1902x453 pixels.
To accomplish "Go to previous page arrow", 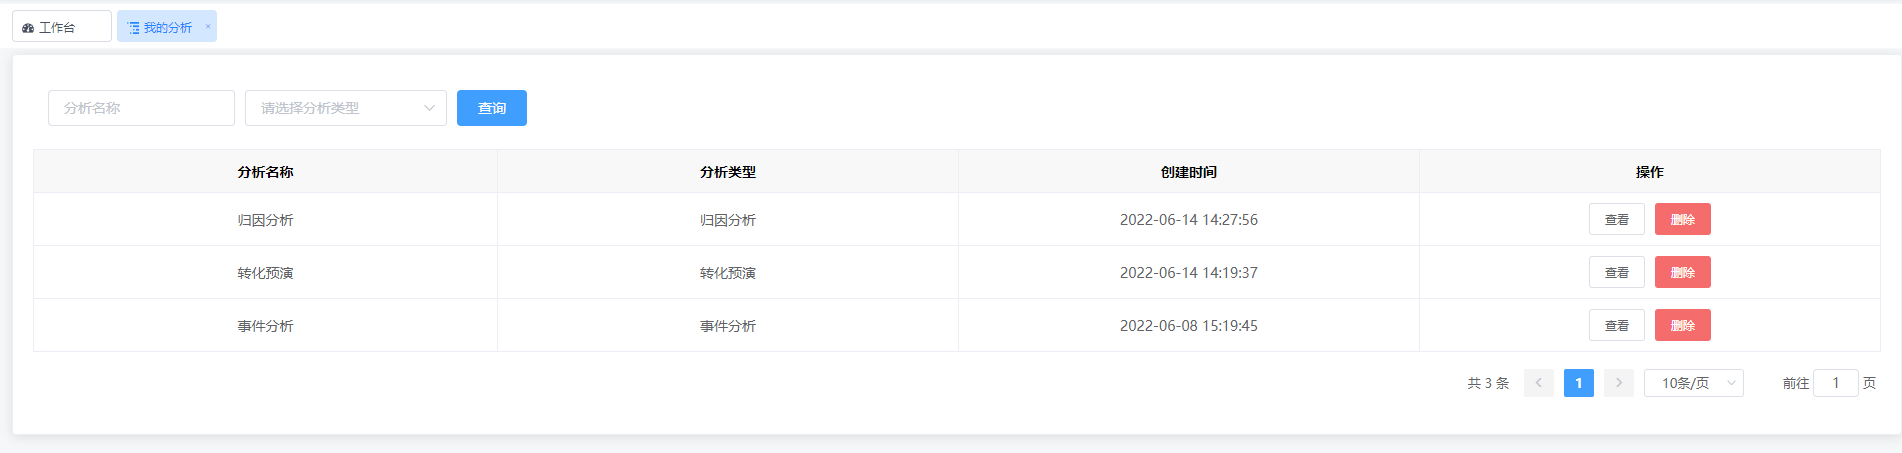I will (x=1538, y=383).
